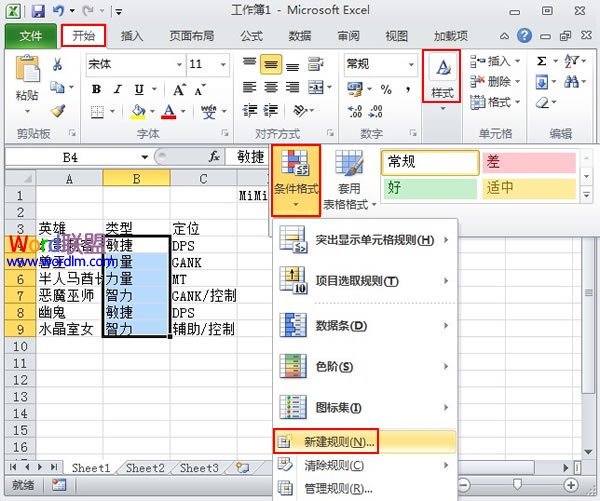Click the Paste clipboard icon
Image resolution: width=600 pixels, height=501 pixels.
[x=27, y=69]
